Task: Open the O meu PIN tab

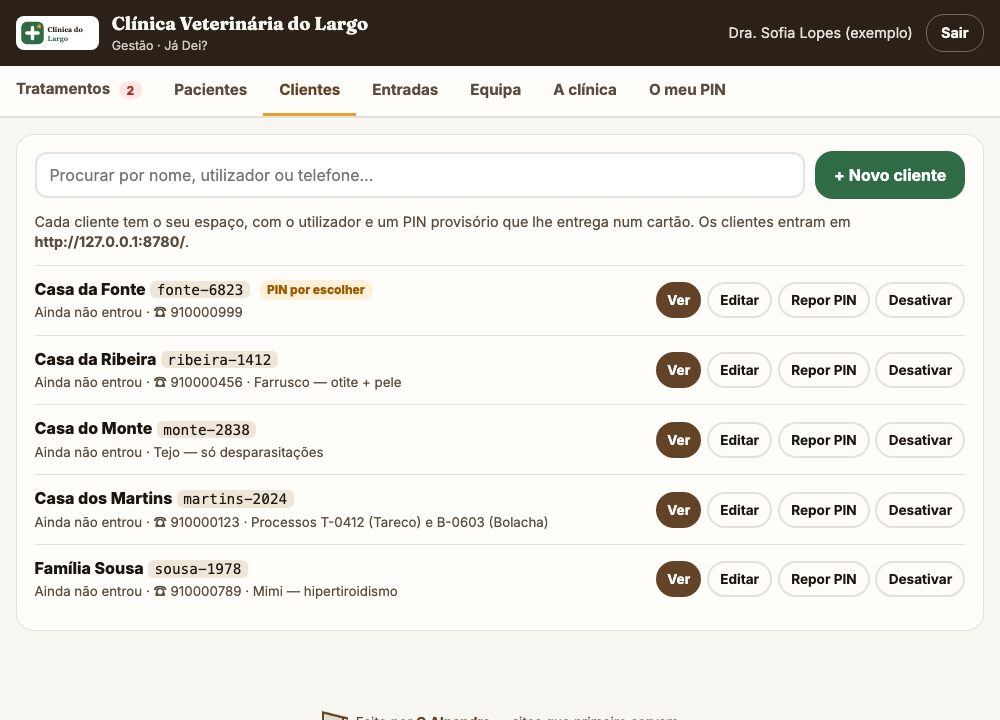Action: pos(687,90)
